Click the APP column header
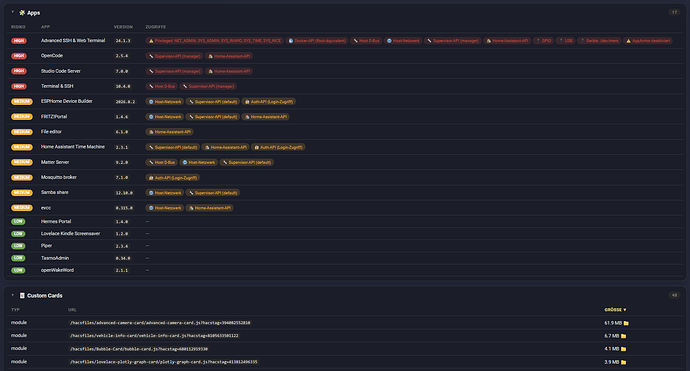Viewport: 690px width, 371px height. pyautogui.click(x=45, y=27)
